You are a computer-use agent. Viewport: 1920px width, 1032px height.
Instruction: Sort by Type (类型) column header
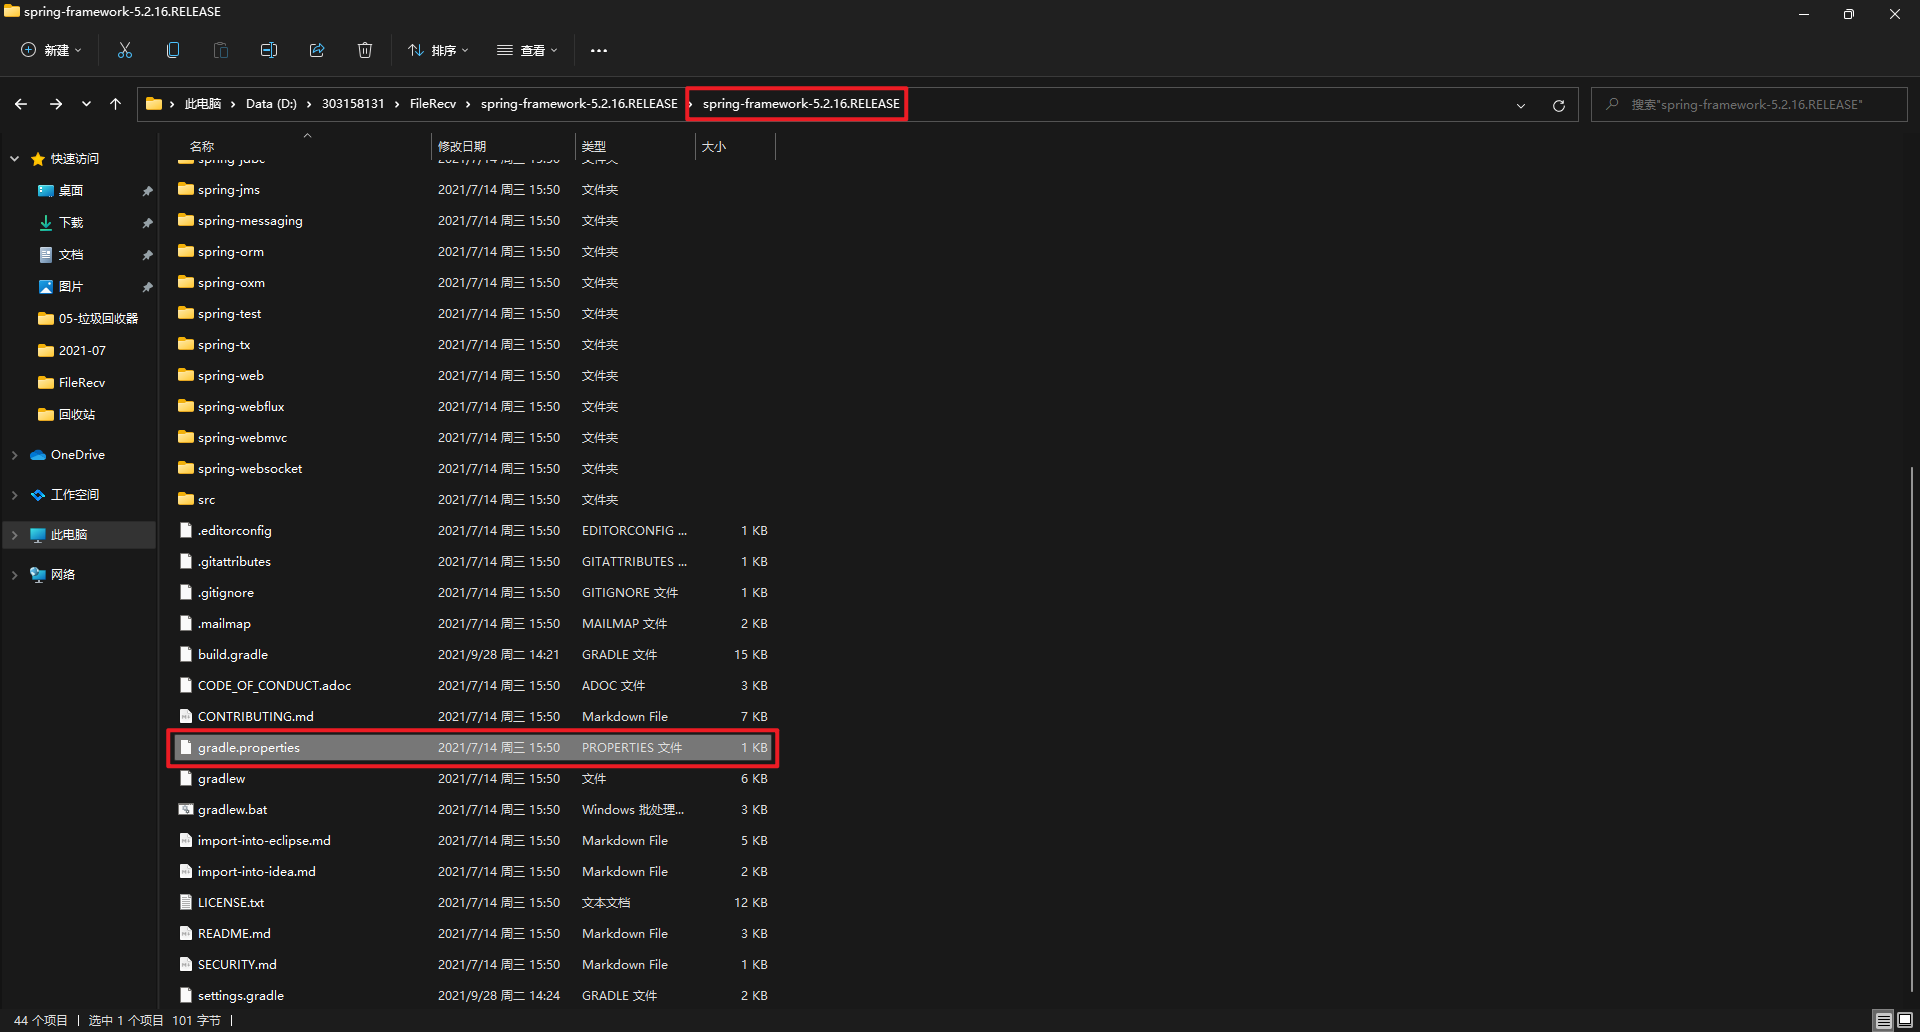pos(594,146)
